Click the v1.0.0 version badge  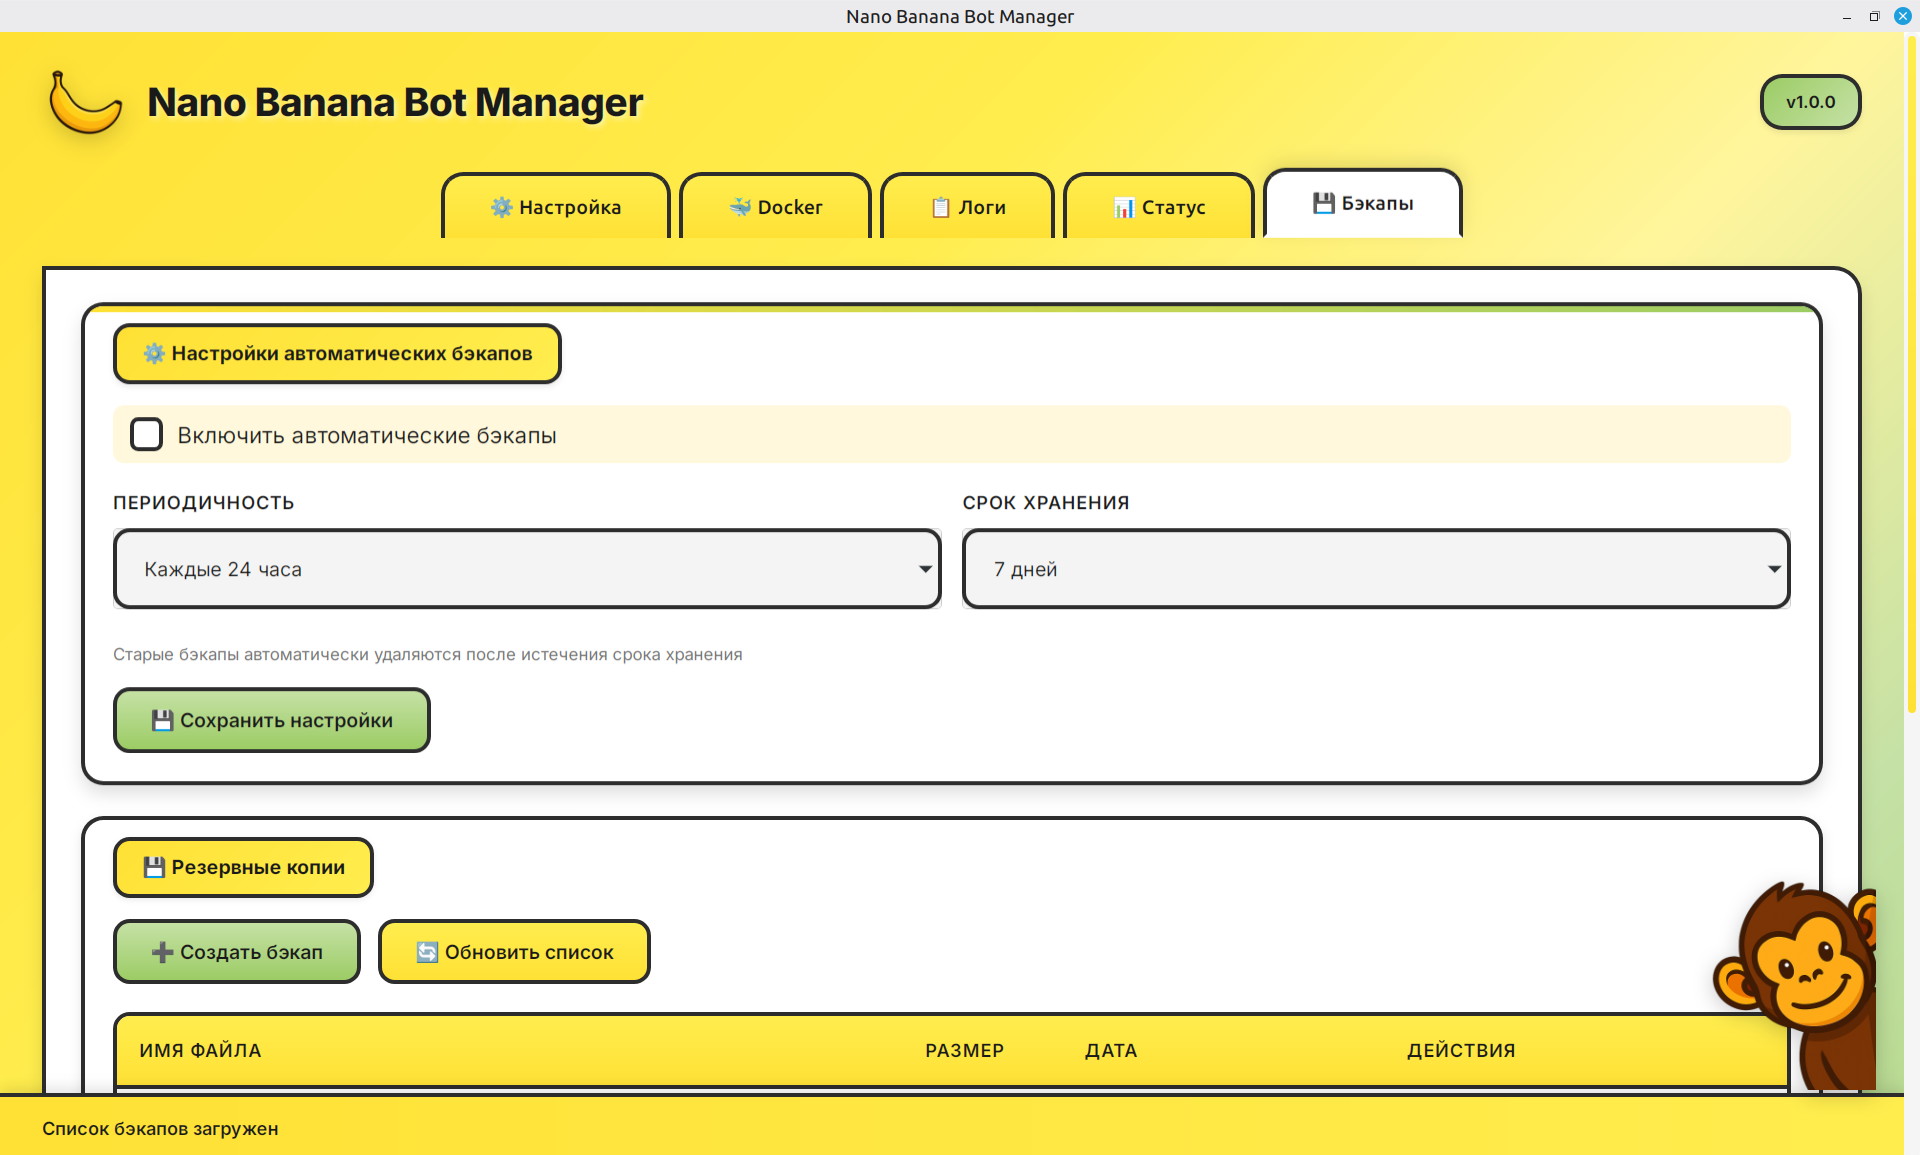pyautogui.click(x=1810, y=101)
